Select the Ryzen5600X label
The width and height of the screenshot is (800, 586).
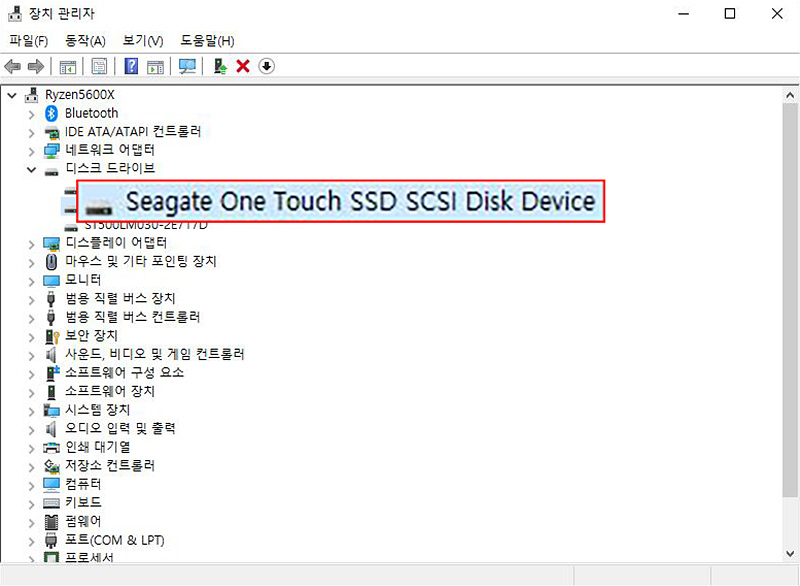[x=80, y=95]
